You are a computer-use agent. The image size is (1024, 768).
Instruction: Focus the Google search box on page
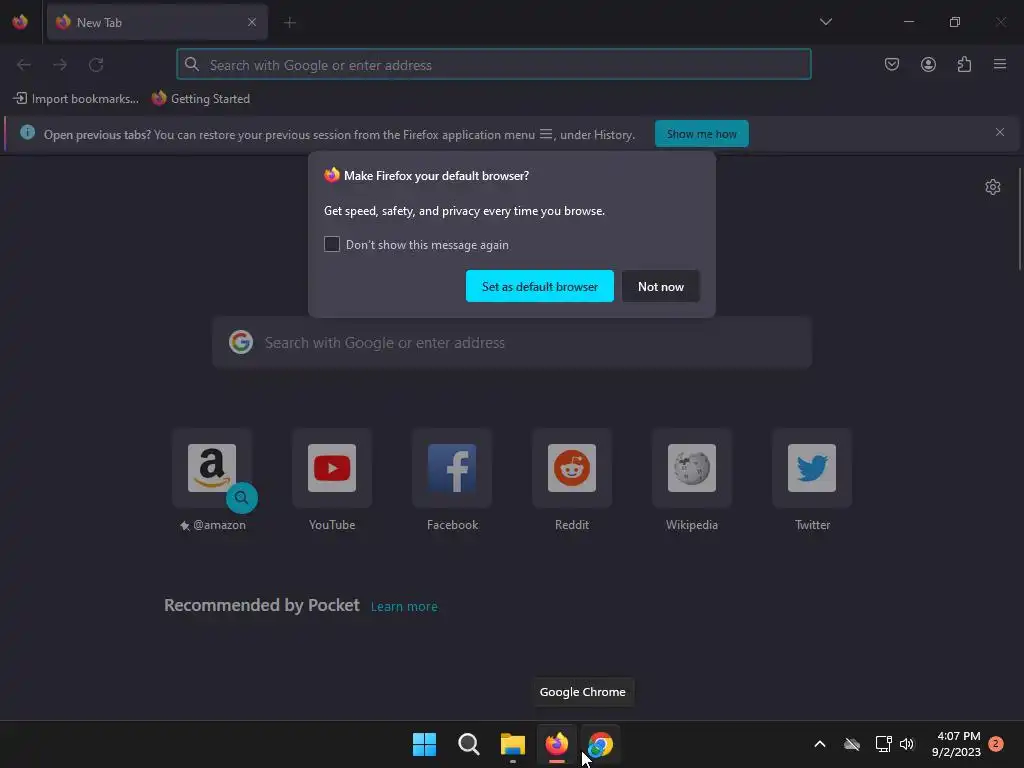coord(512,343)
